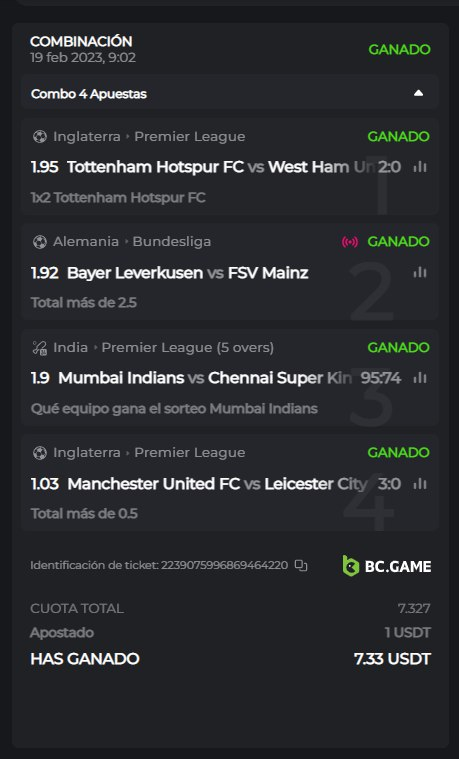Click the COMBINACIÓN bet title
Viewport: 459px width, 759px height.
point(81,42)
